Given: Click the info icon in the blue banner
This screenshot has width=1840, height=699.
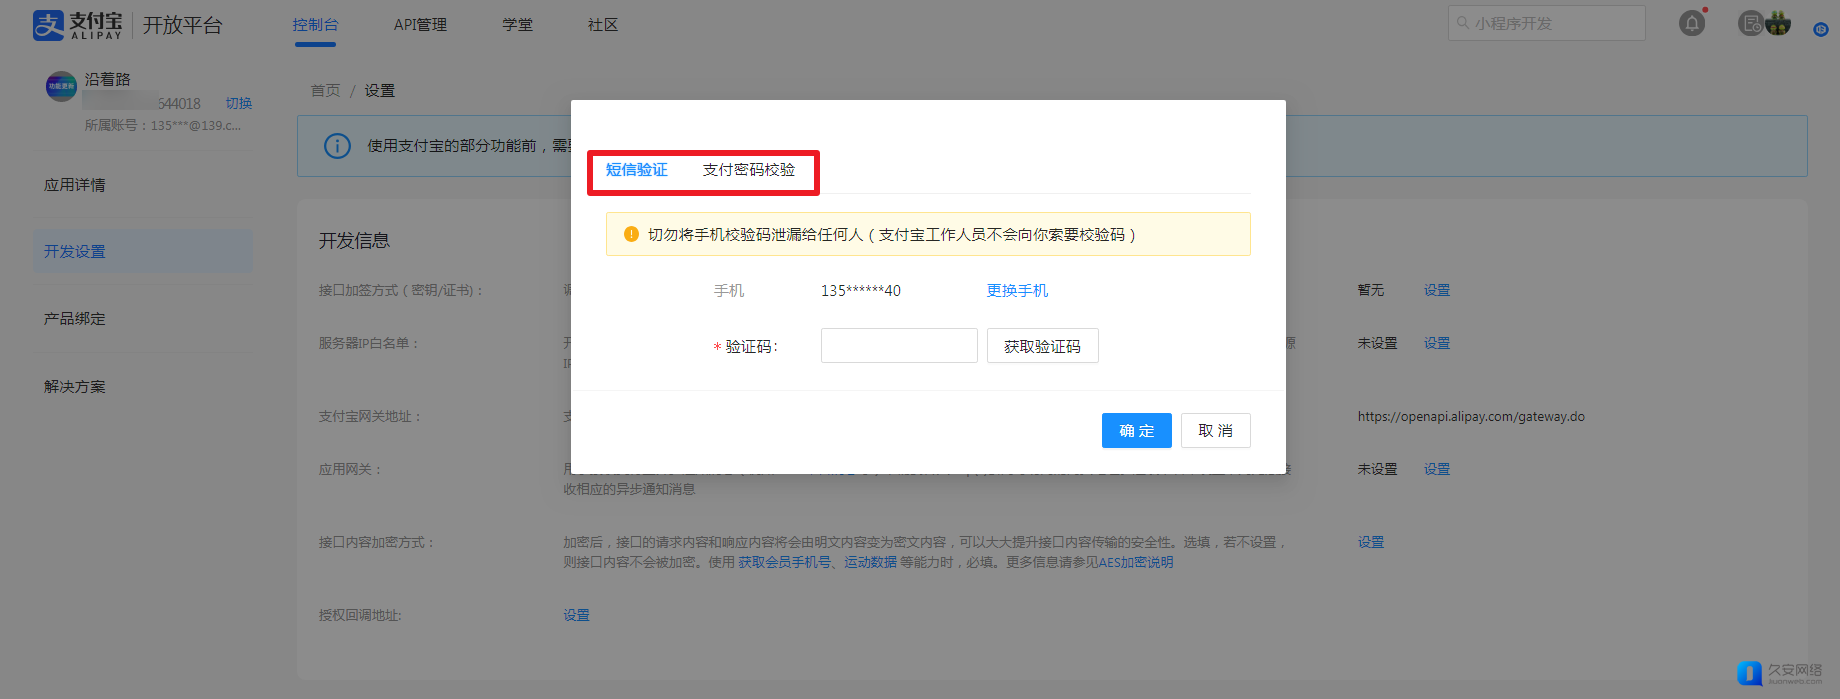Looking at the screenshot, I should point(337,146).
